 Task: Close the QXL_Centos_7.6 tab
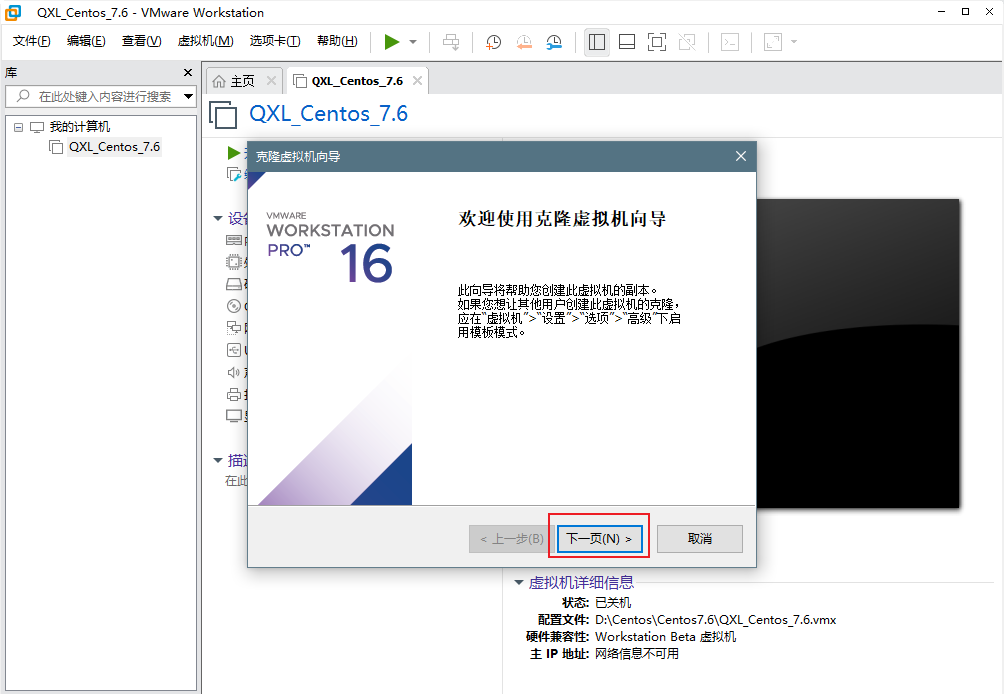417,81
